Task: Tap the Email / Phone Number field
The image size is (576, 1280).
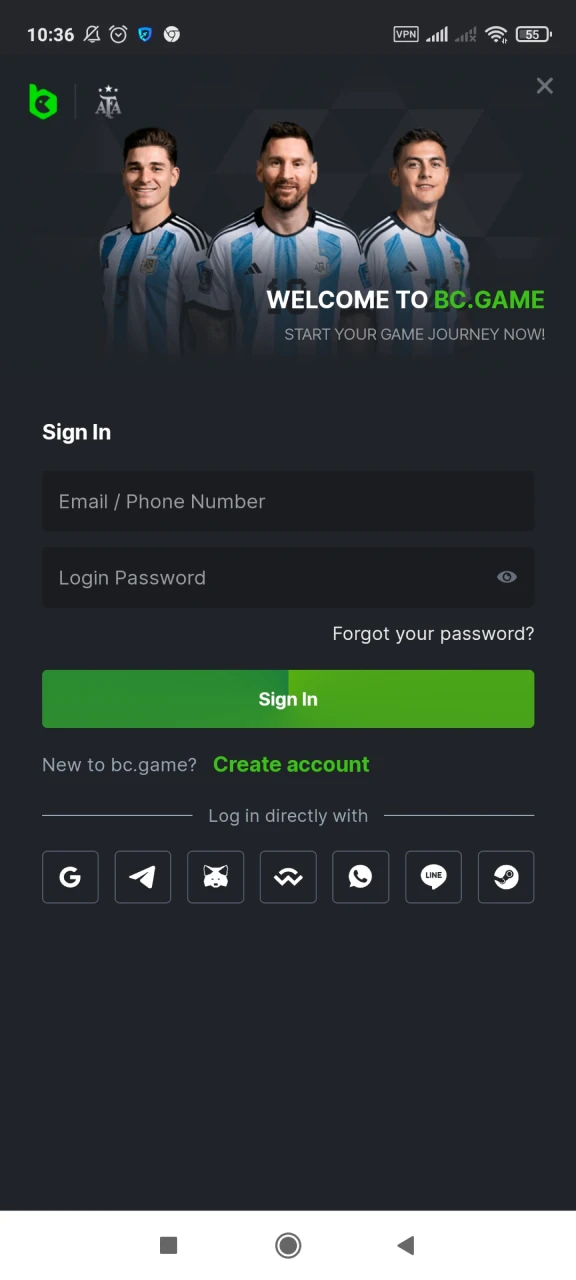Action: [288, 501]
